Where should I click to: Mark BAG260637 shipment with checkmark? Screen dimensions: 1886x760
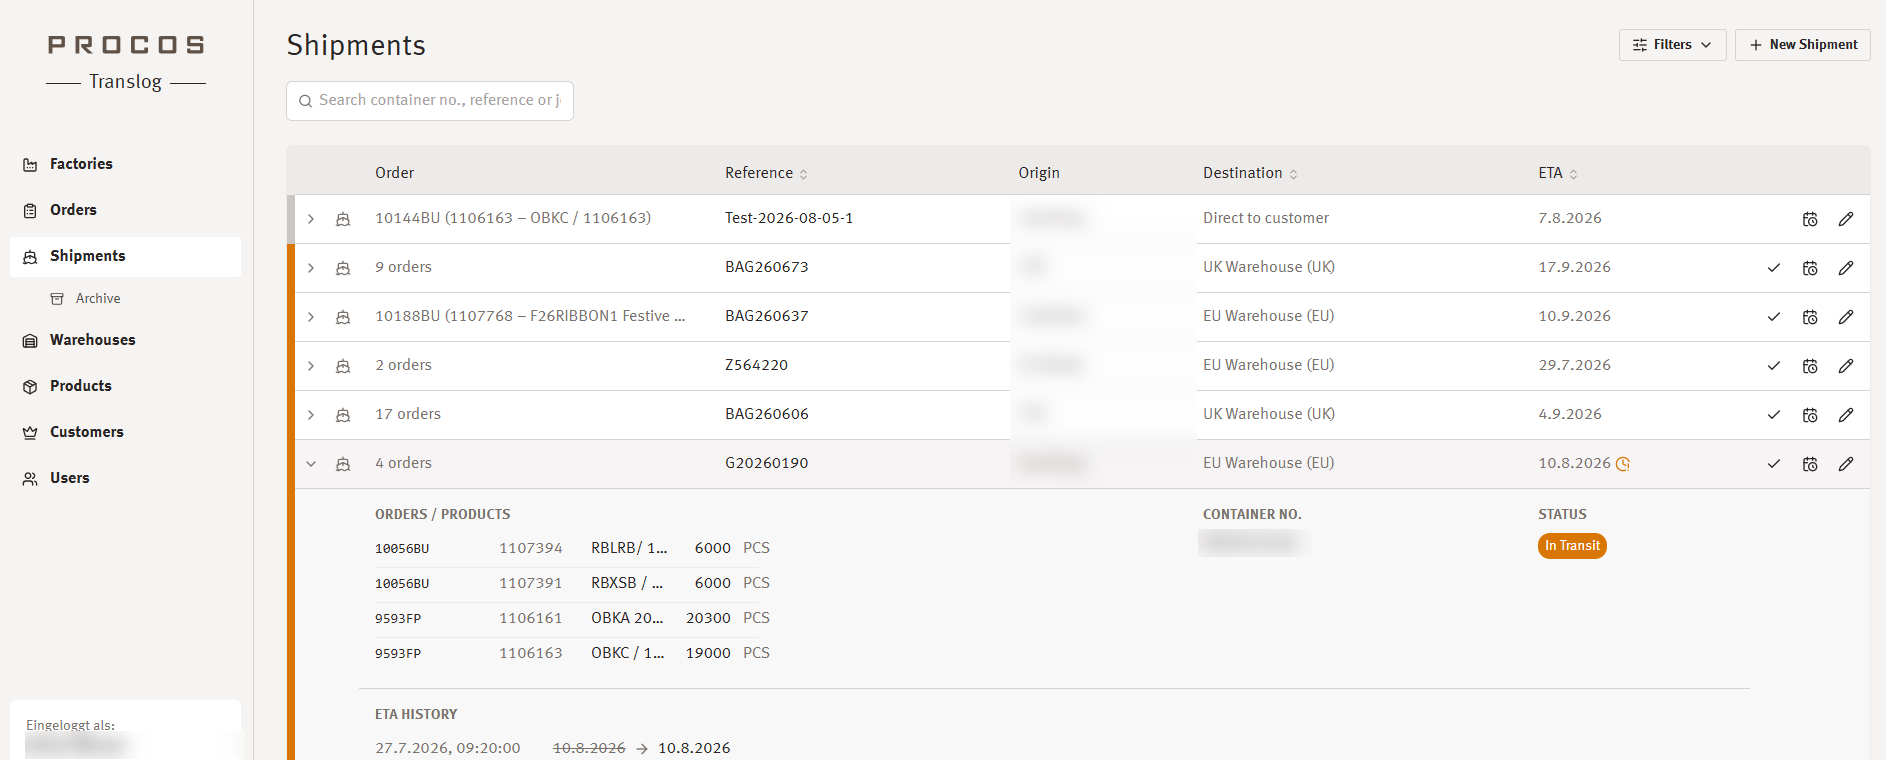click(1774, 317)
